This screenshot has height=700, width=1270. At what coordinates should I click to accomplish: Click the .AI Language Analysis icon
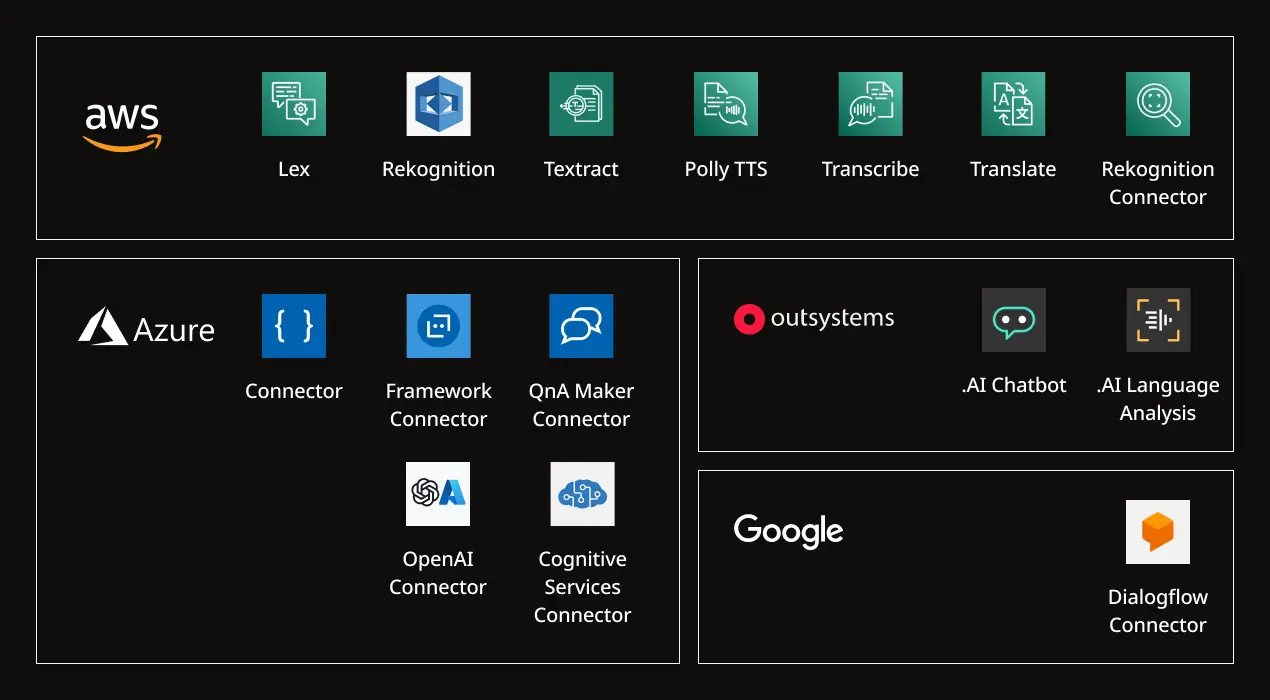1157,320
